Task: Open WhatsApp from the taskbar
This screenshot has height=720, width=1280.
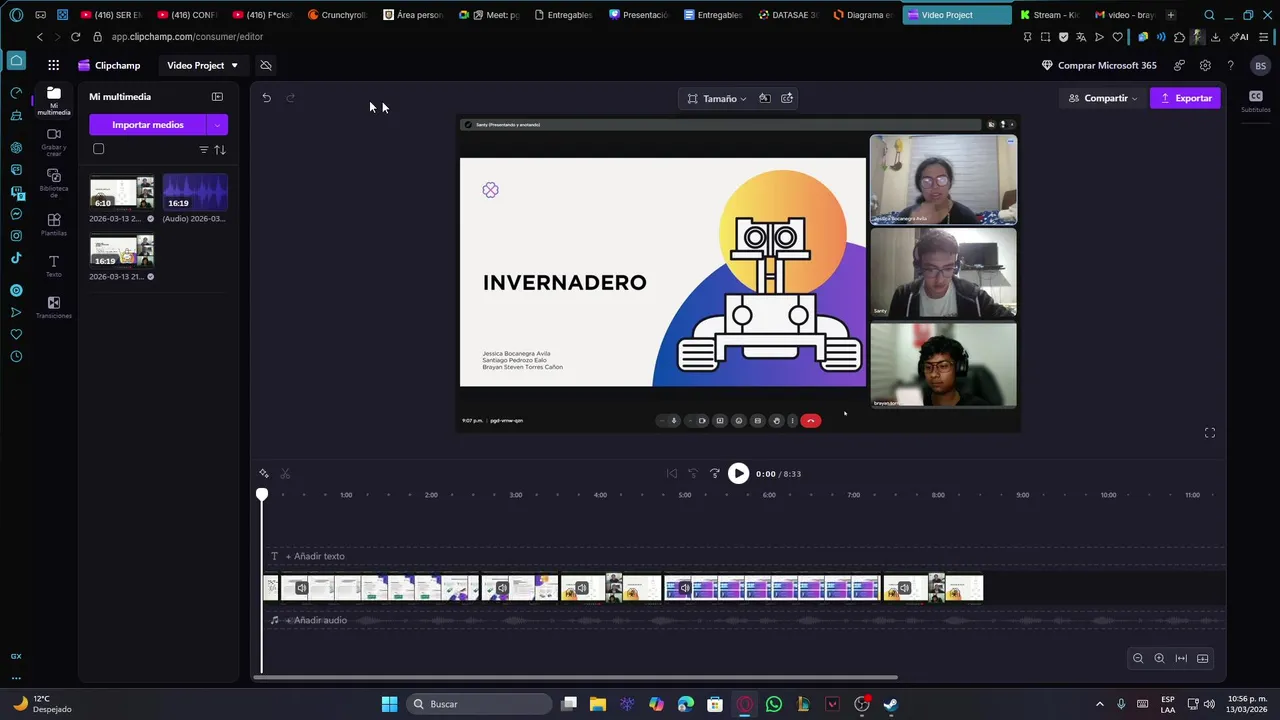Action: click(774, 704)
